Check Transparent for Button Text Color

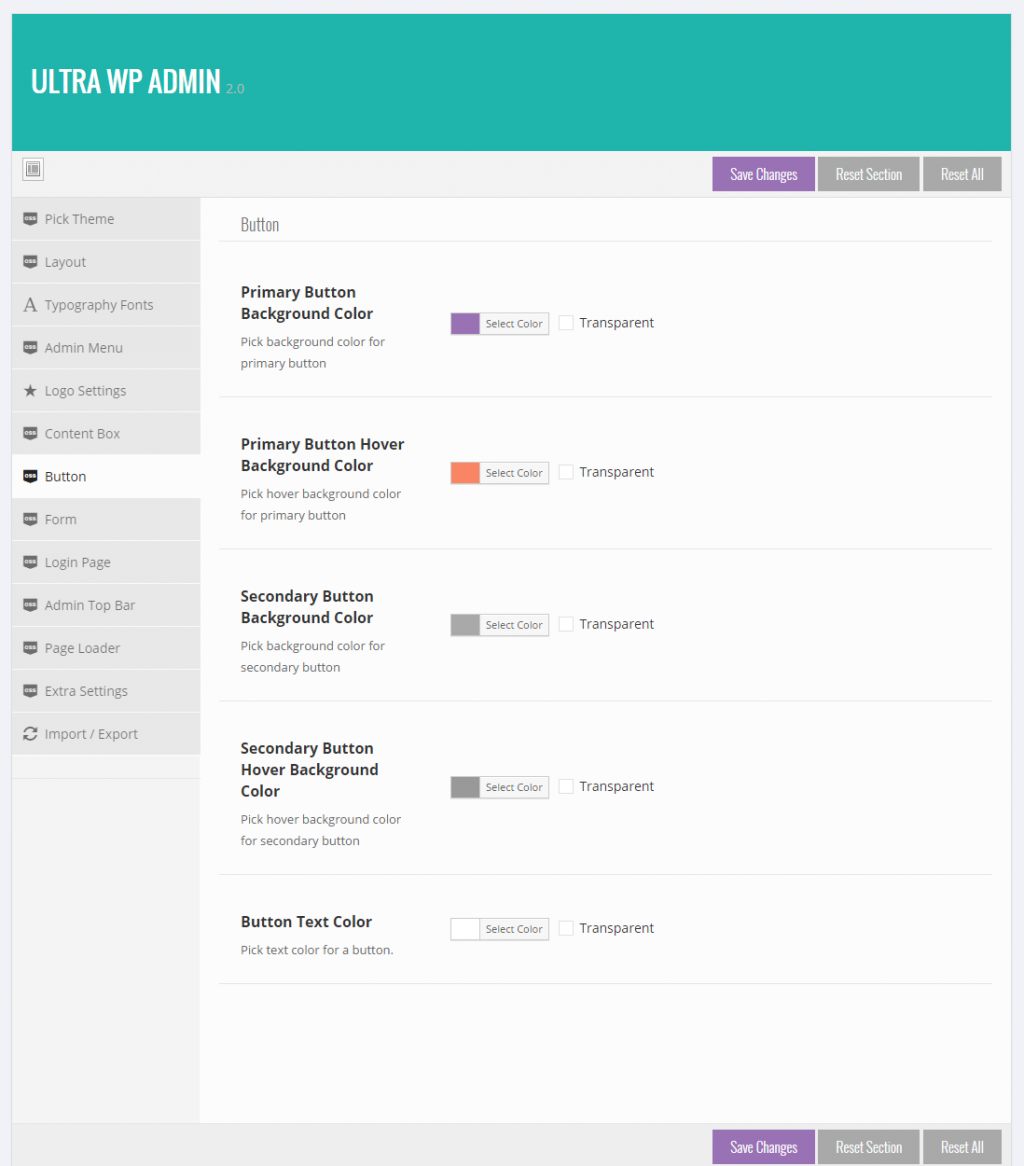(x=566, y=928)
